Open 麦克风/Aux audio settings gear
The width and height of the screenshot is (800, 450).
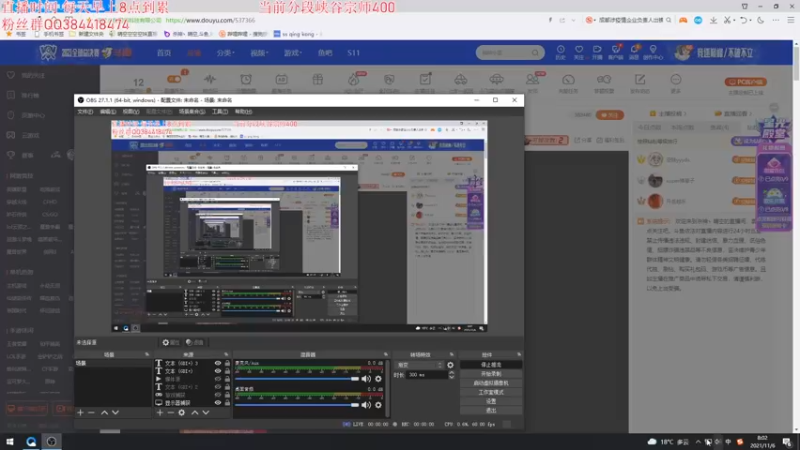(378, 379)
